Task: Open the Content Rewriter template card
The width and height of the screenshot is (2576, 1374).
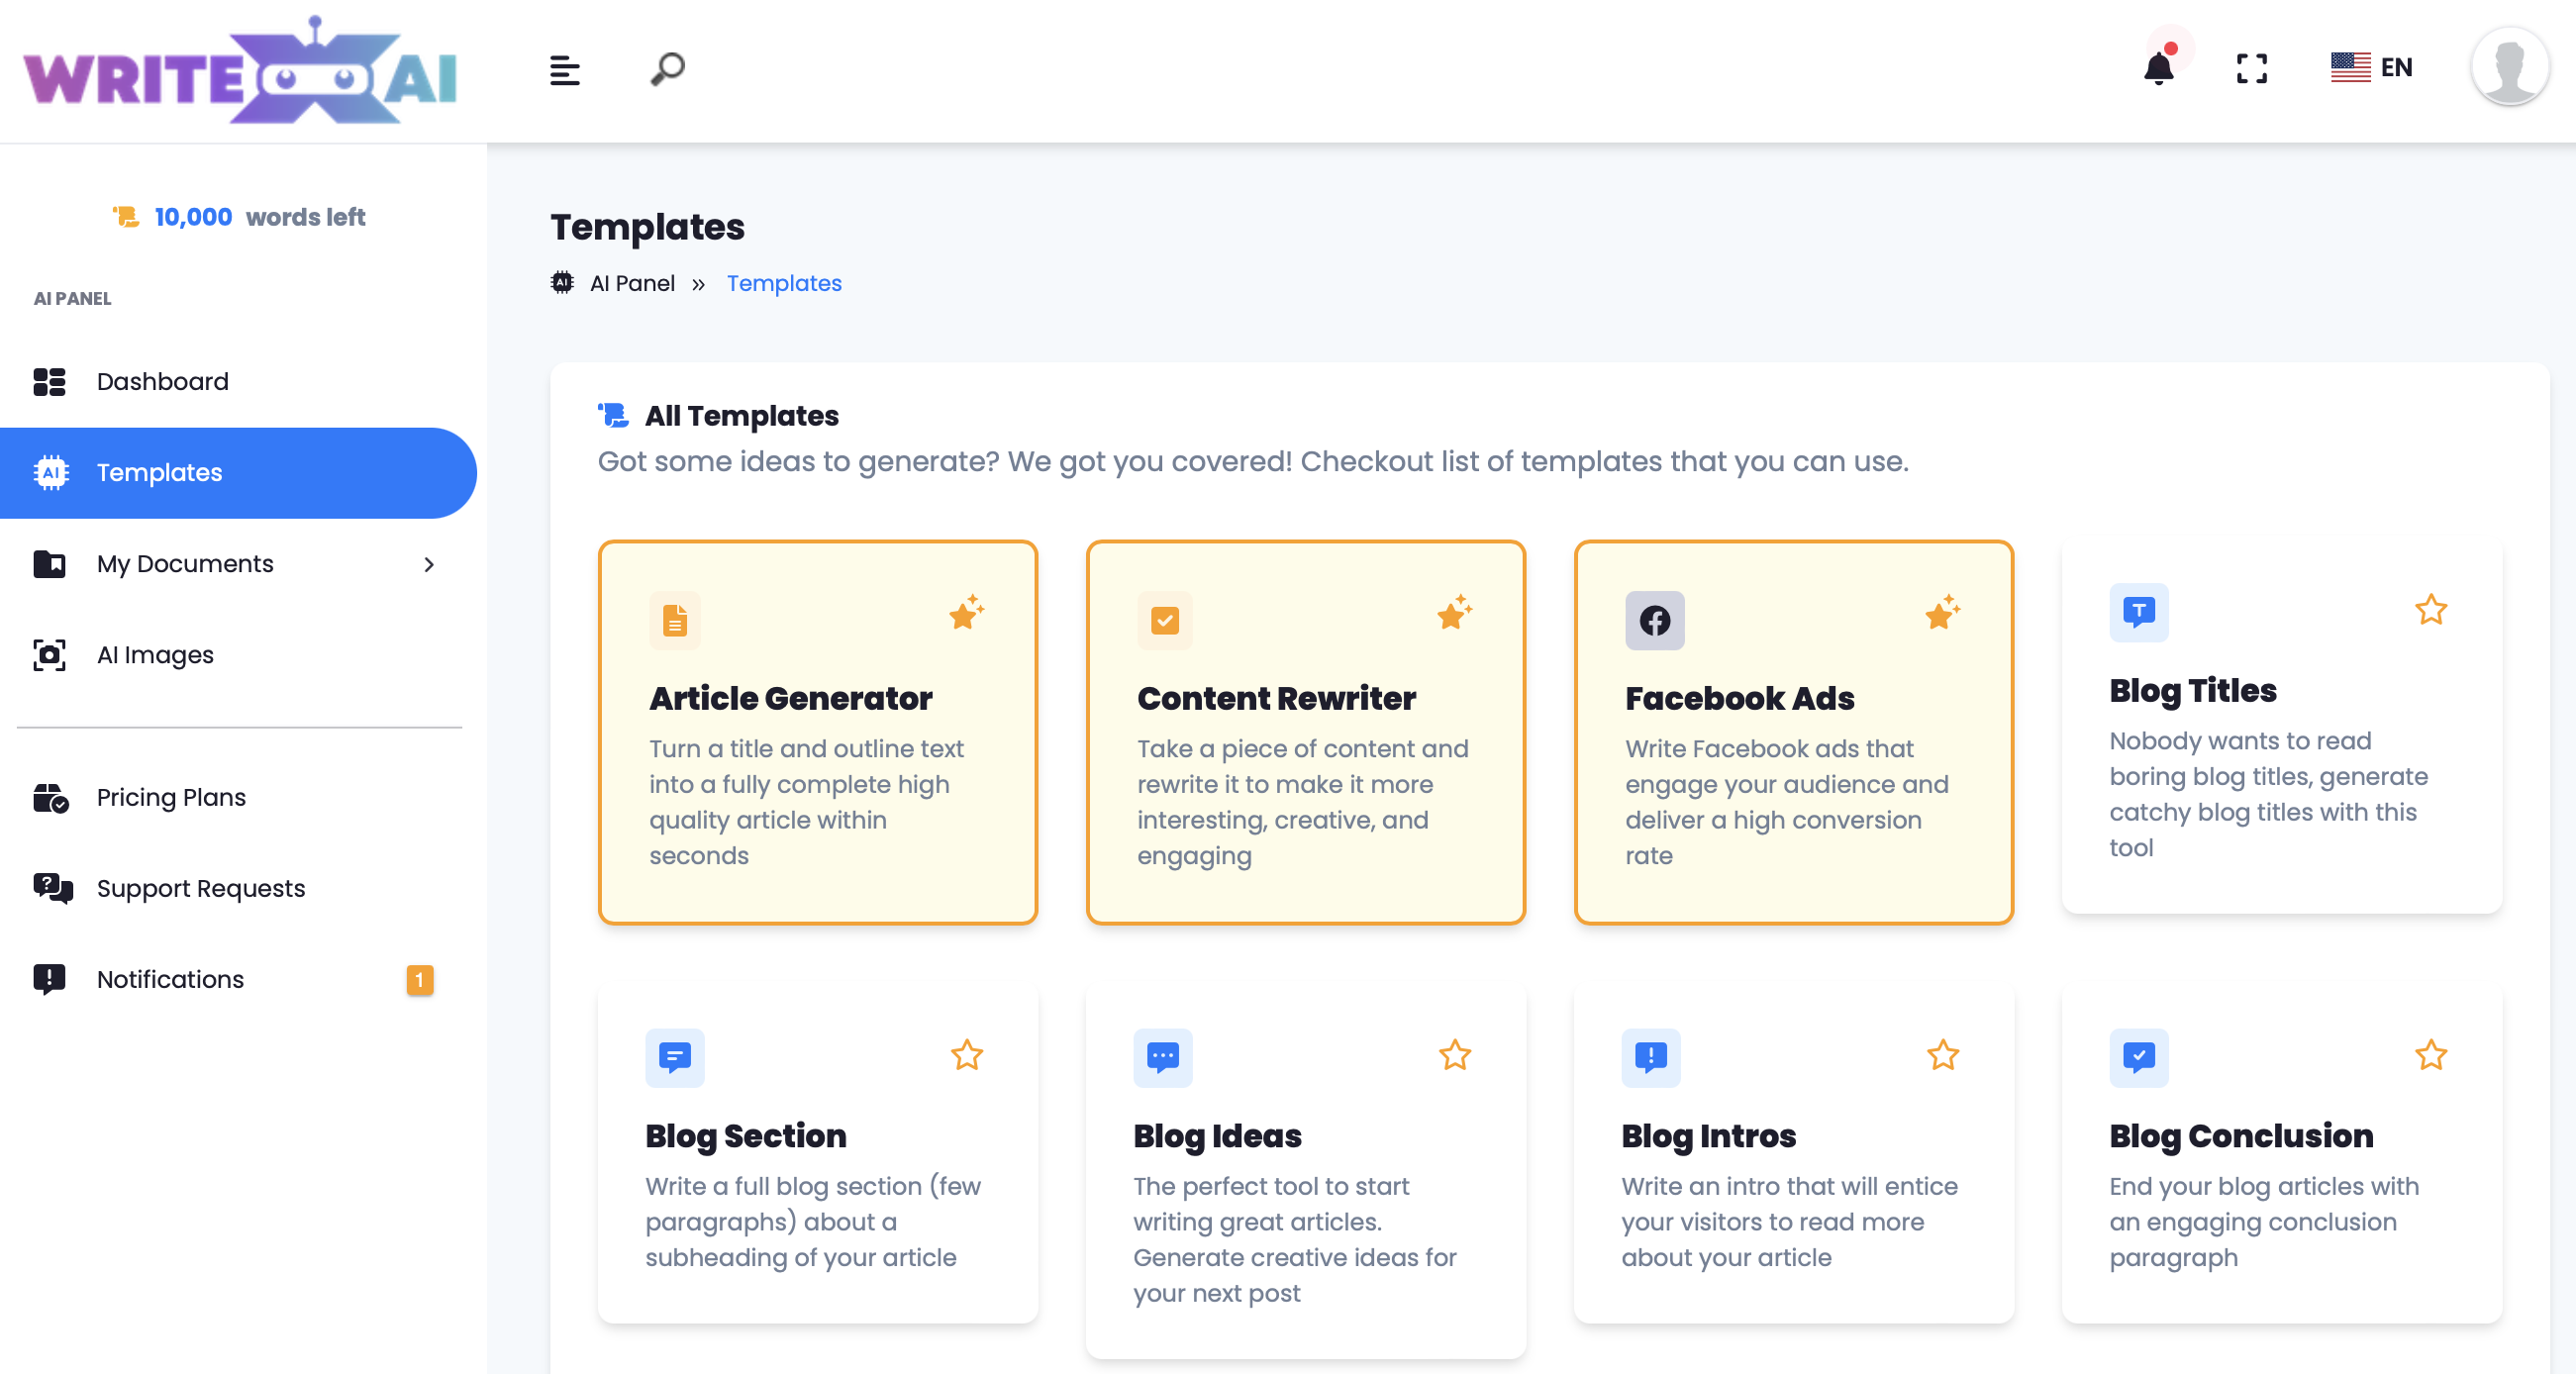Action: (x=1305, y=731)
